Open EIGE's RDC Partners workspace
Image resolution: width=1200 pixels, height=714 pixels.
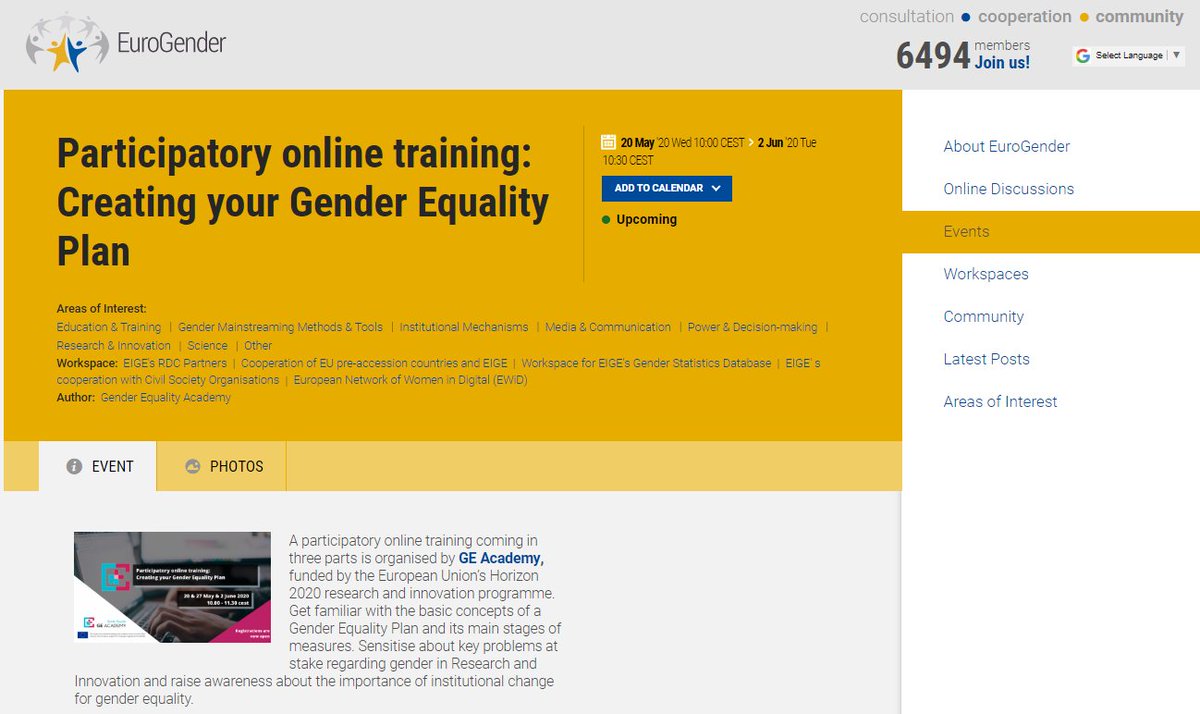pyautogui.click(x=175, y=363)
